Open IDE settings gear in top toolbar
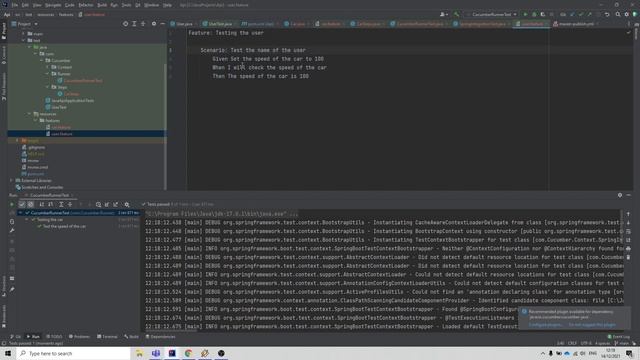640x360 pixels. [627, 14]
